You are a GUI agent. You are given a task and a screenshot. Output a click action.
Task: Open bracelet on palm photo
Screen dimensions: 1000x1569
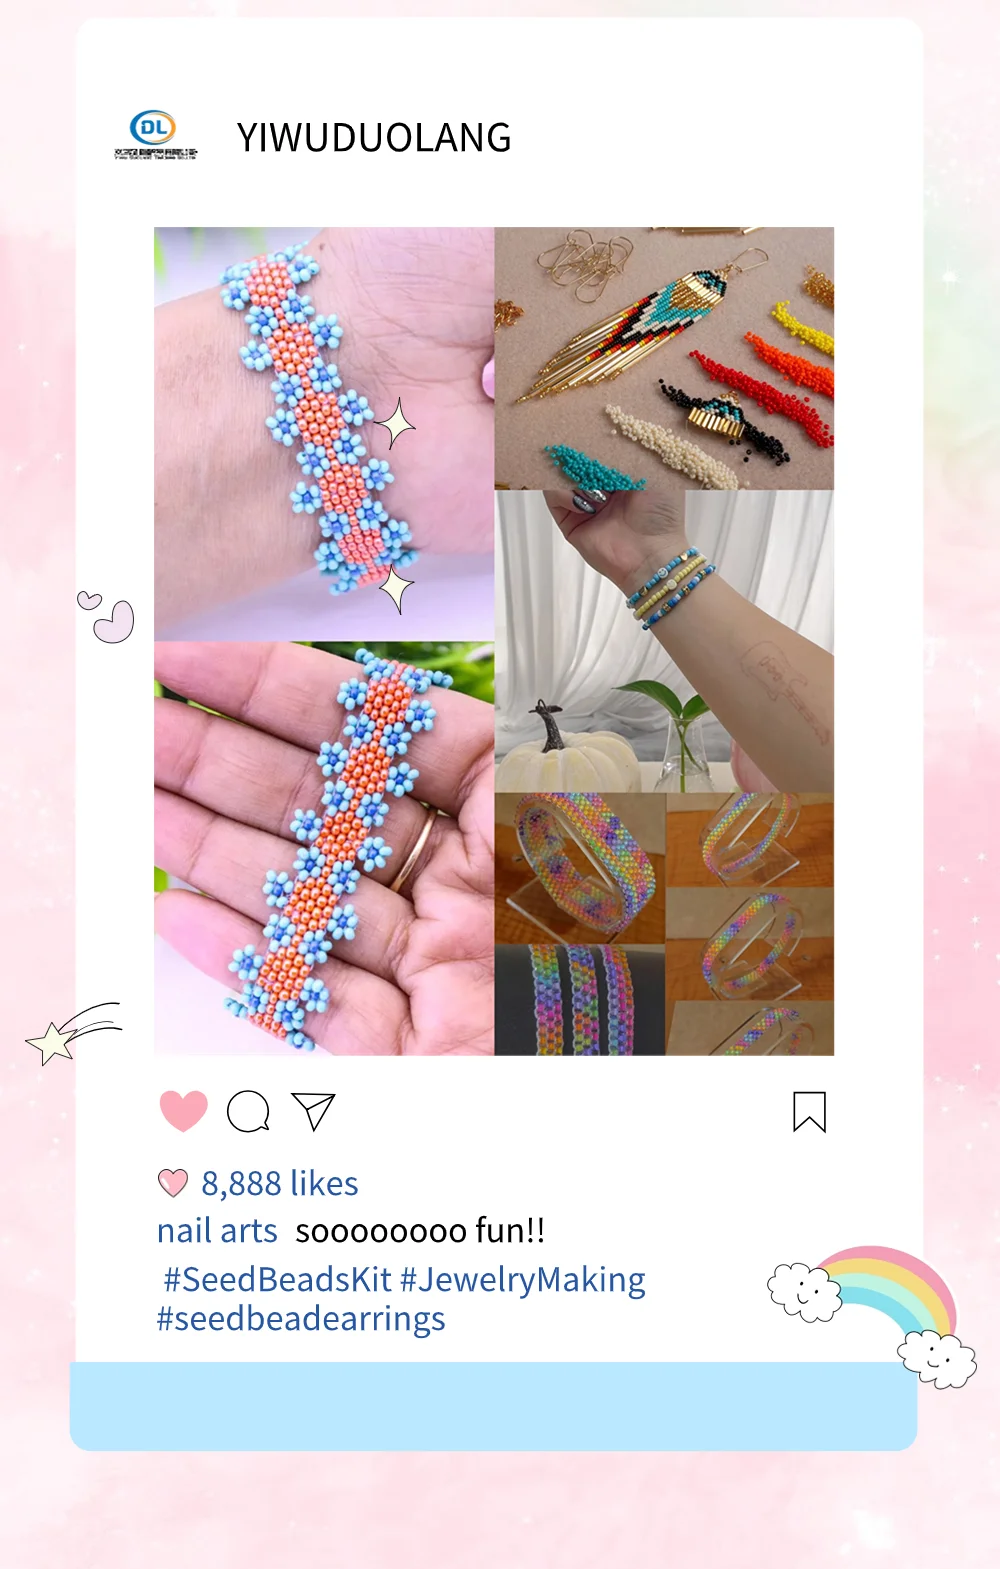[324, 848]
